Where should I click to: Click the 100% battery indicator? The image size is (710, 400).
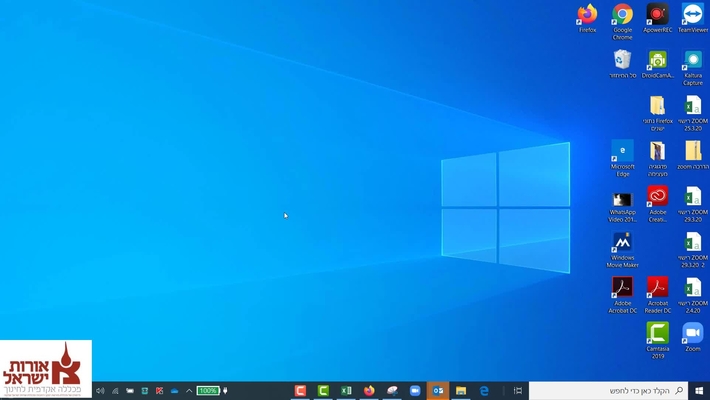pos(208,390)
